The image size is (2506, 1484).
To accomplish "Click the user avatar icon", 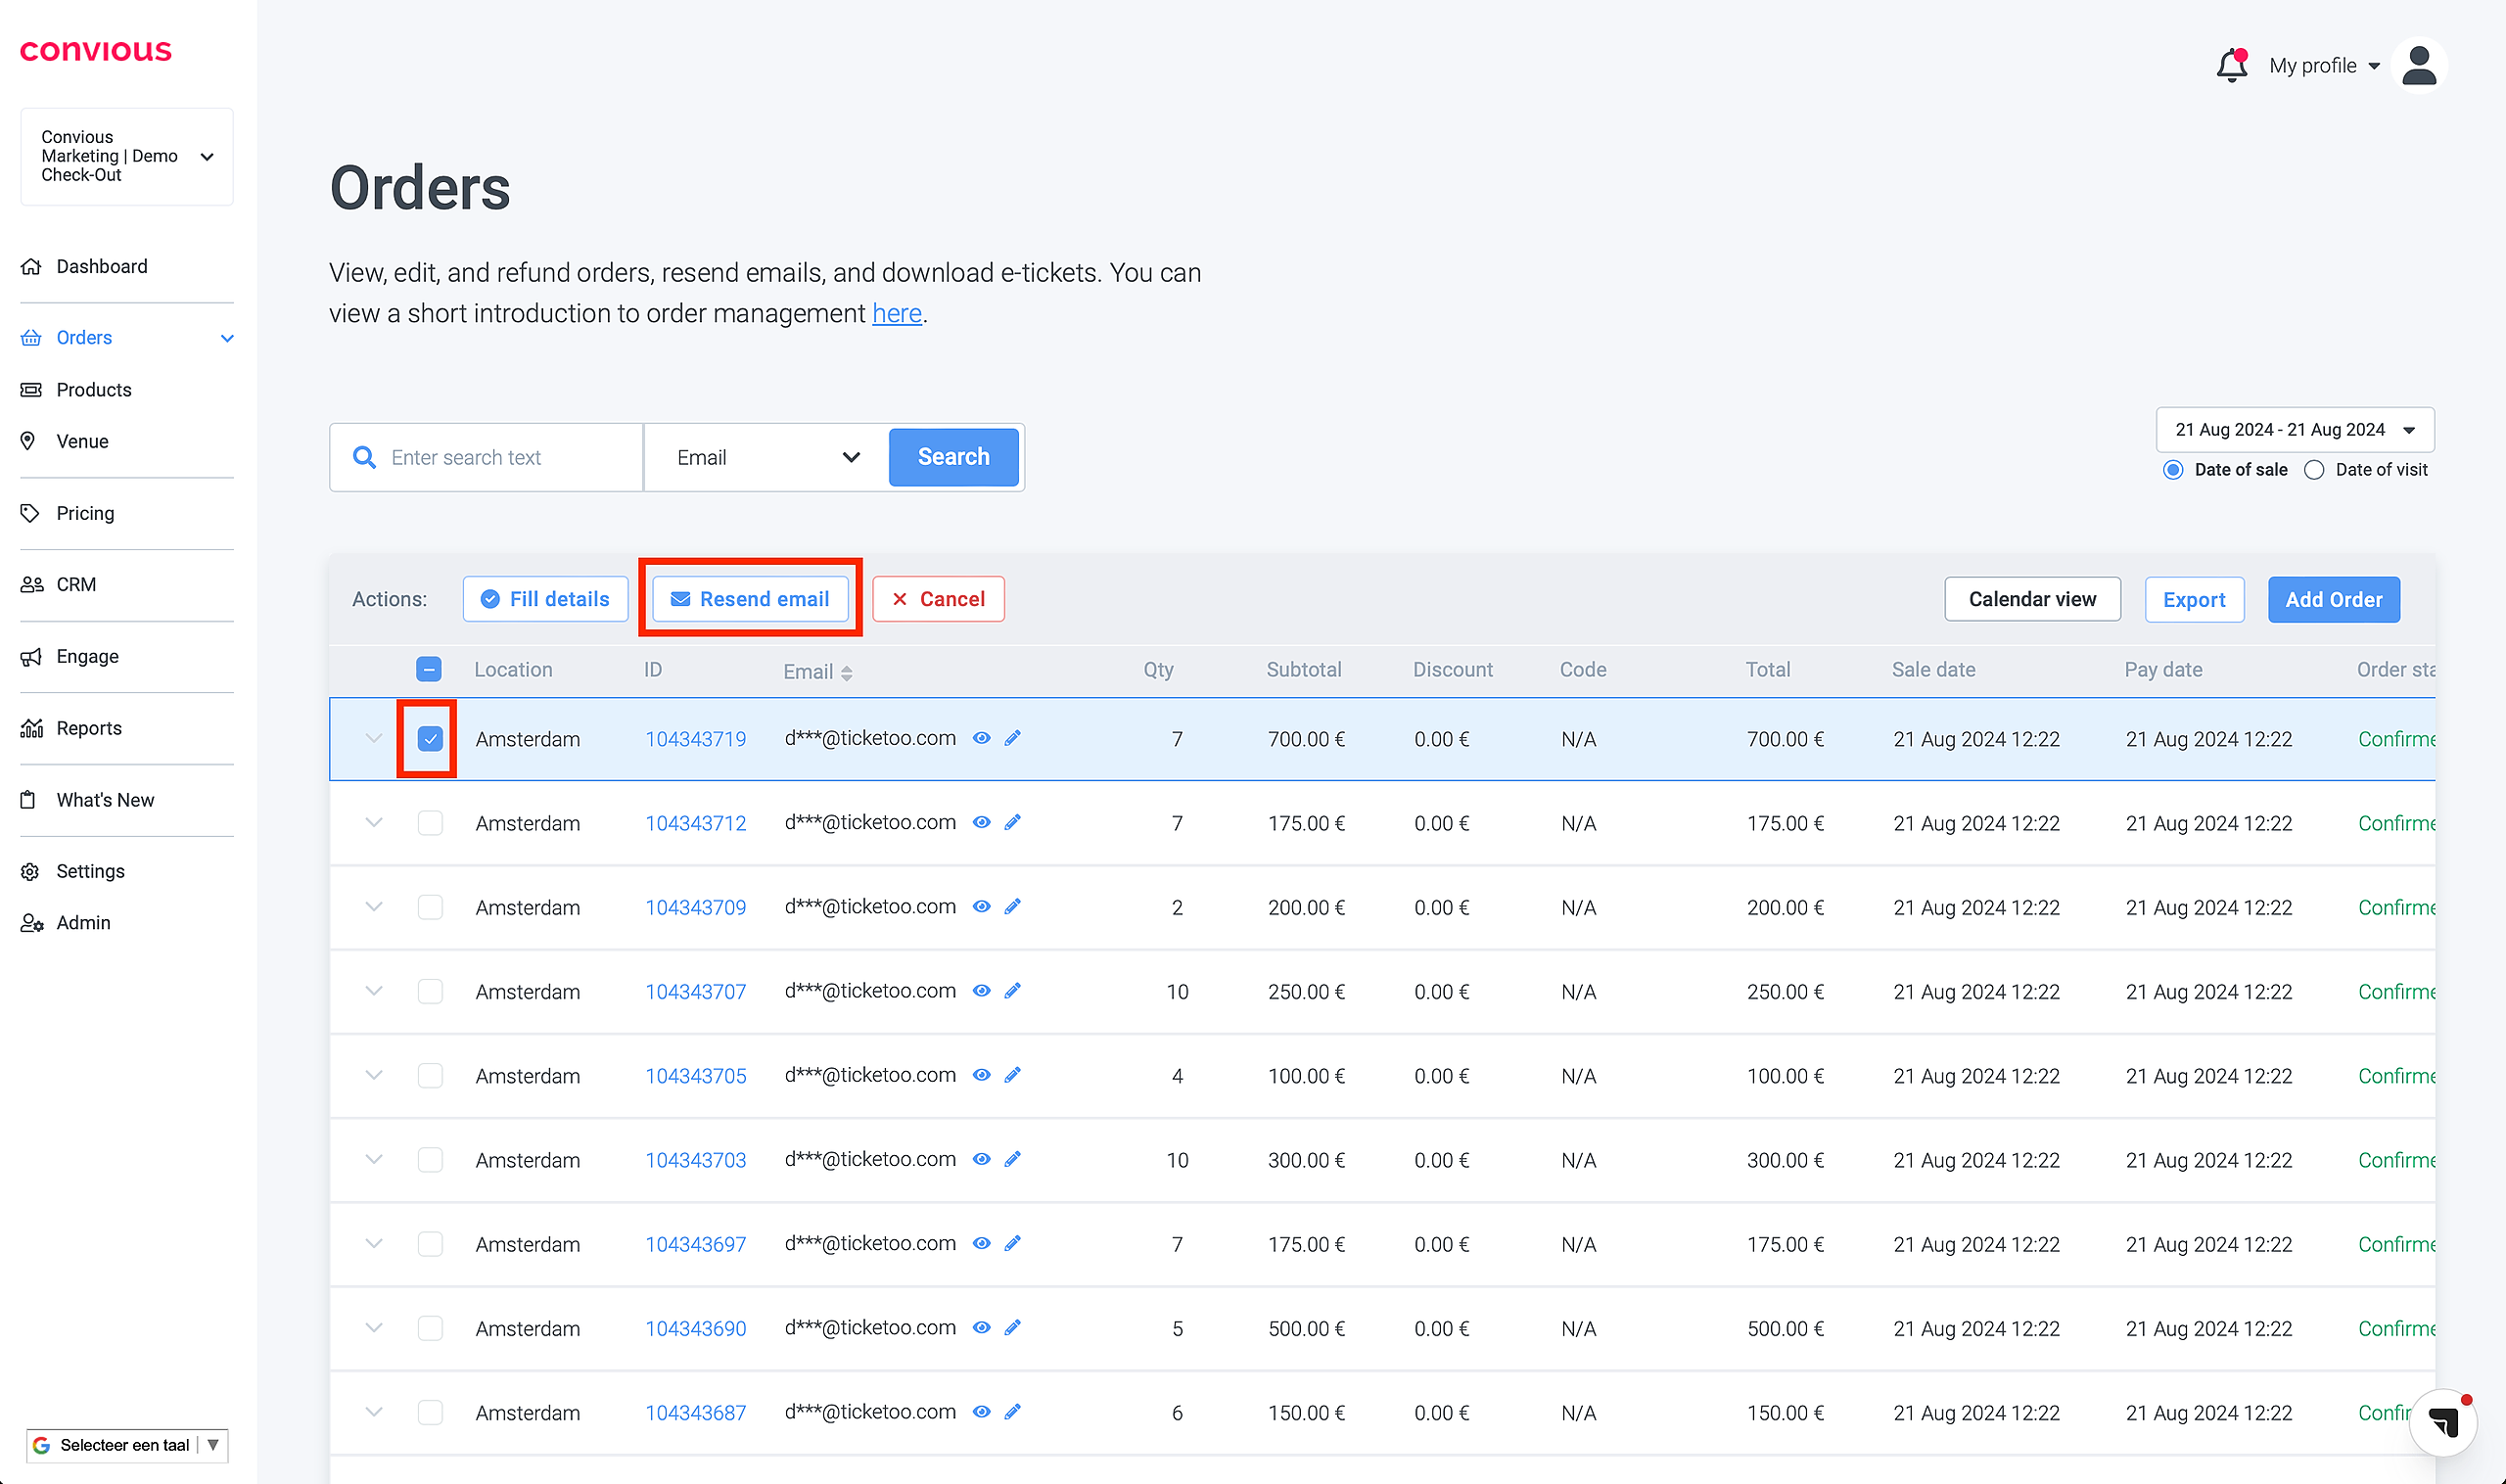I will pos(2418,66).
